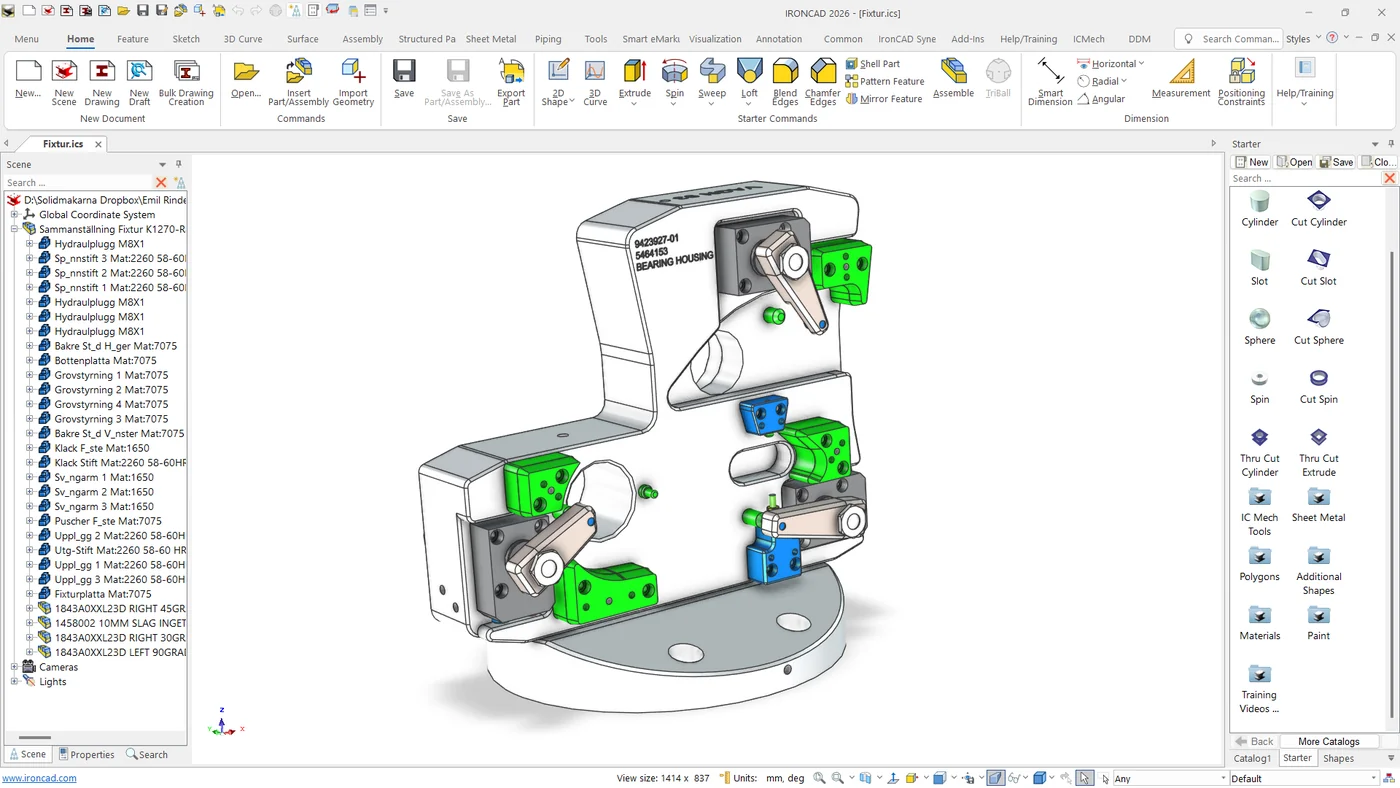Create a New Scene from the ribbon
Screen dimensions: 1400x788
coord(64,82)
